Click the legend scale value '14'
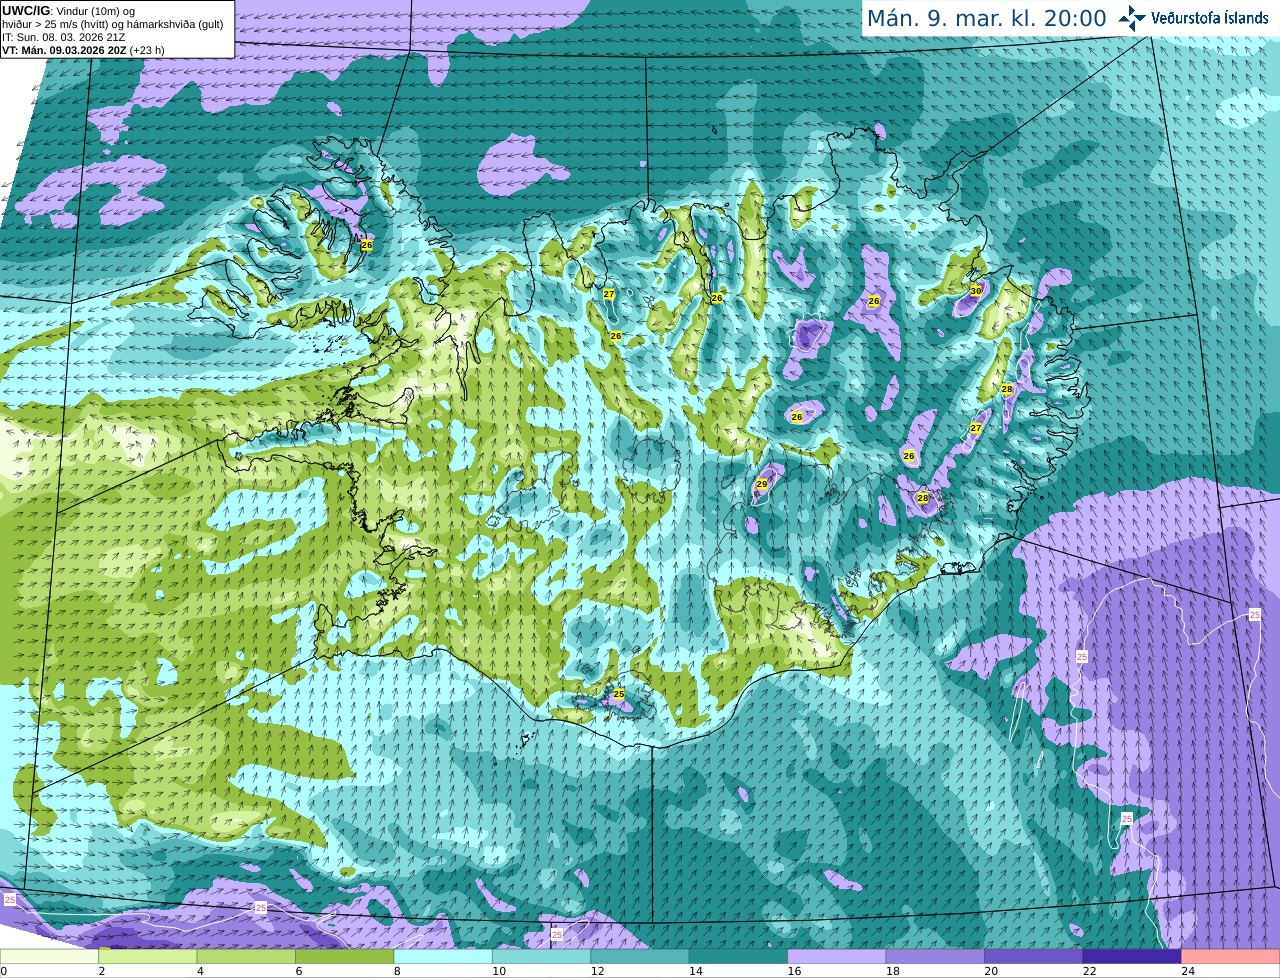Image resolution: width=1280 pixels, height=978 pixels. click(696, 971)
